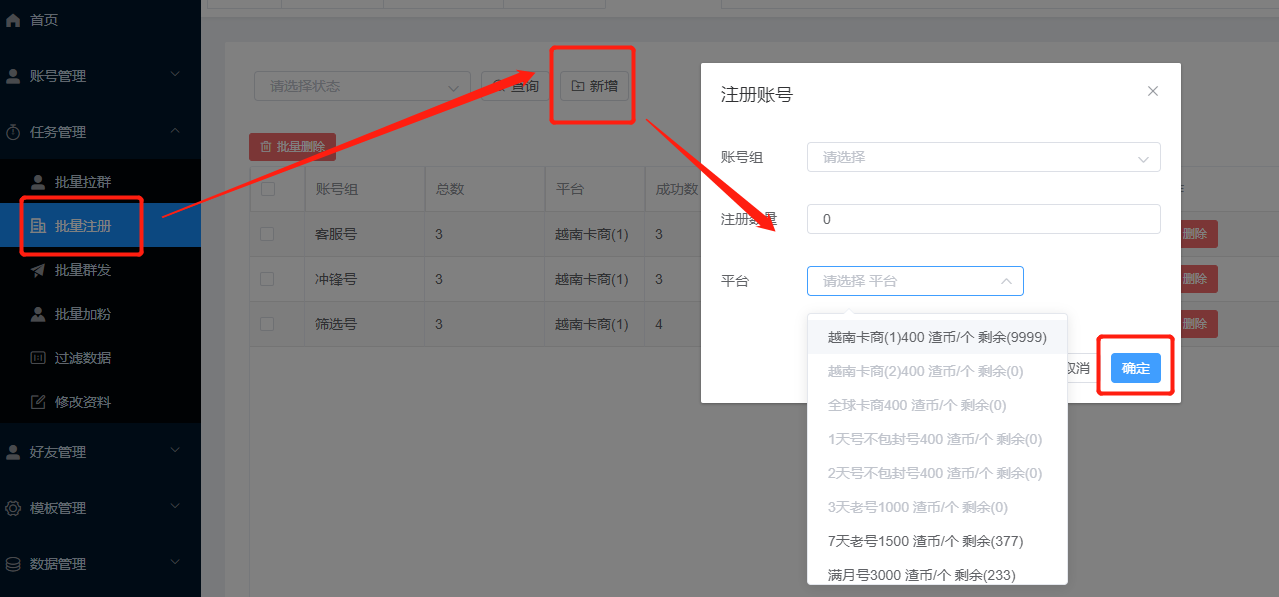Viewport: 1279px width, 597px height.
Task: Click the home icon beside 首页
Action: 13,20
